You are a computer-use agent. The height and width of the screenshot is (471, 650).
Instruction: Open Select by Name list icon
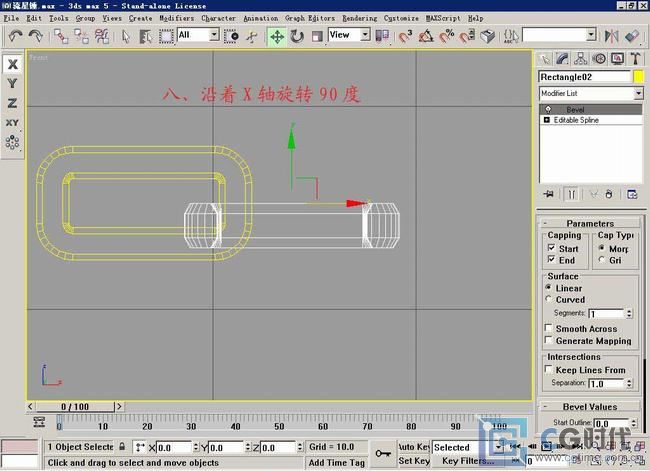[146, 36]
